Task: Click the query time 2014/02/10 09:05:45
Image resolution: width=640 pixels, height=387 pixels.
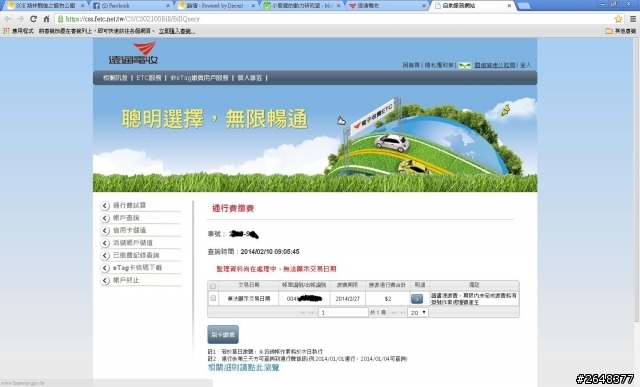Action: pos(270,252)
